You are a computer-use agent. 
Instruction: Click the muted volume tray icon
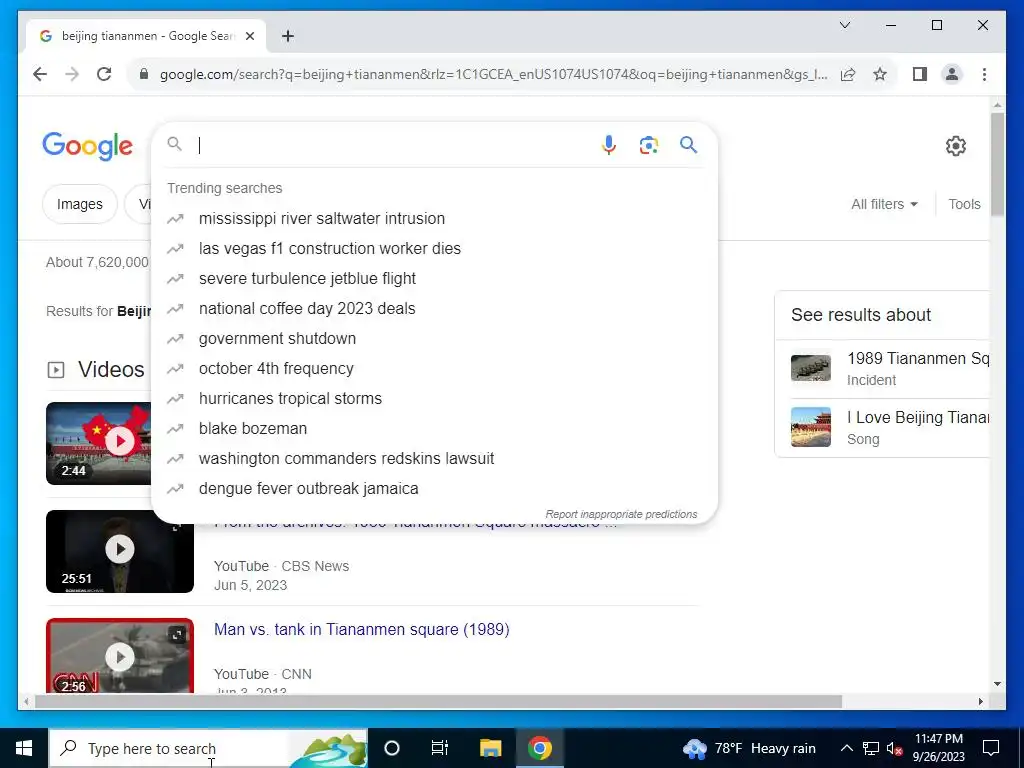[894, 748]
